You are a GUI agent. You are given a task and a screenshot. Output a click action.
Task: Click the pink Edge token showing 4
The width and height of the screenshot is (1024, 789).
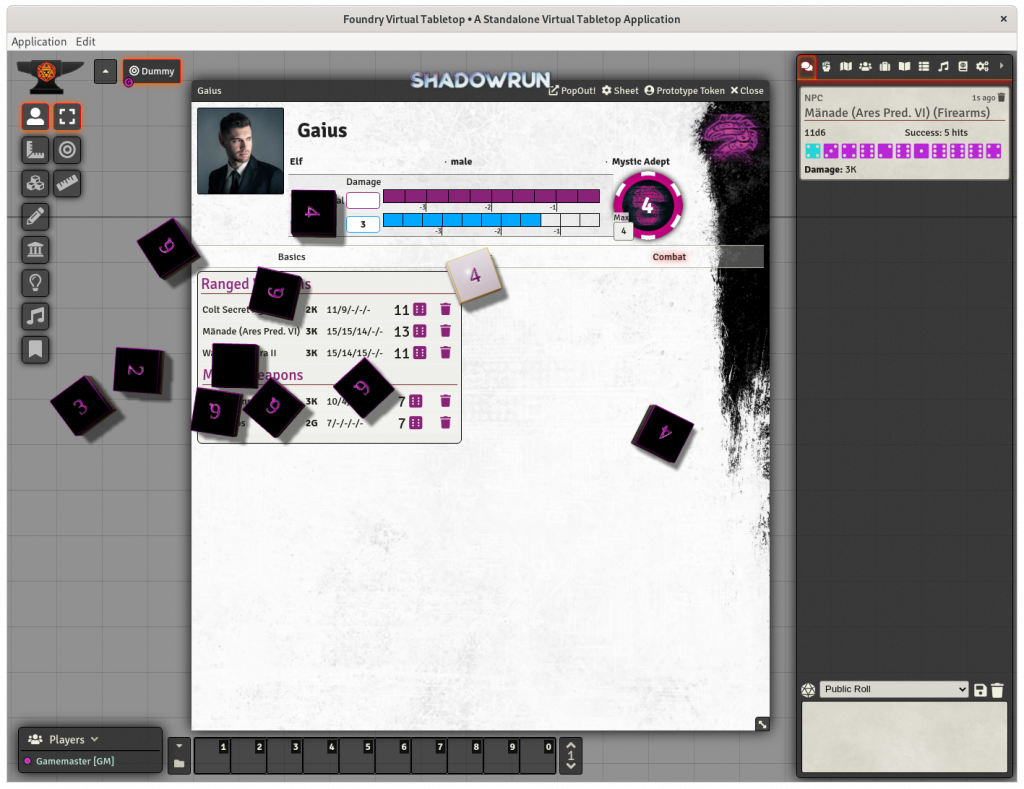(x=648, y=205)
